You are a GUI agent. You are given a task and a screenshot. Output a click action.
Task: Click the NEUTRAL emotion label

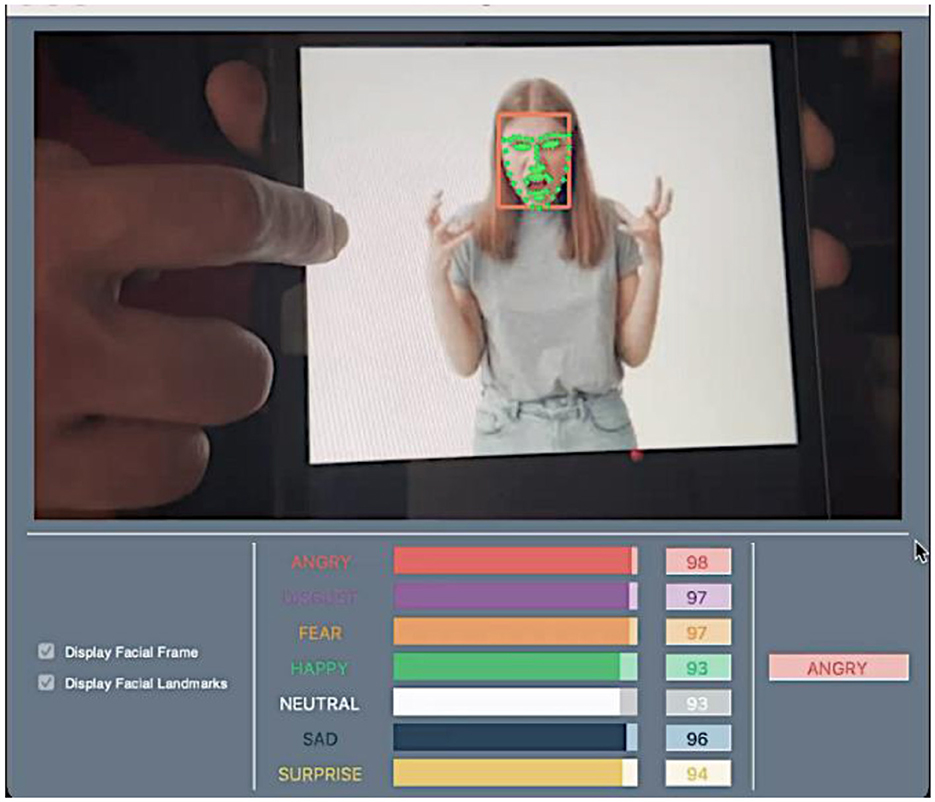tap(319, 704)
